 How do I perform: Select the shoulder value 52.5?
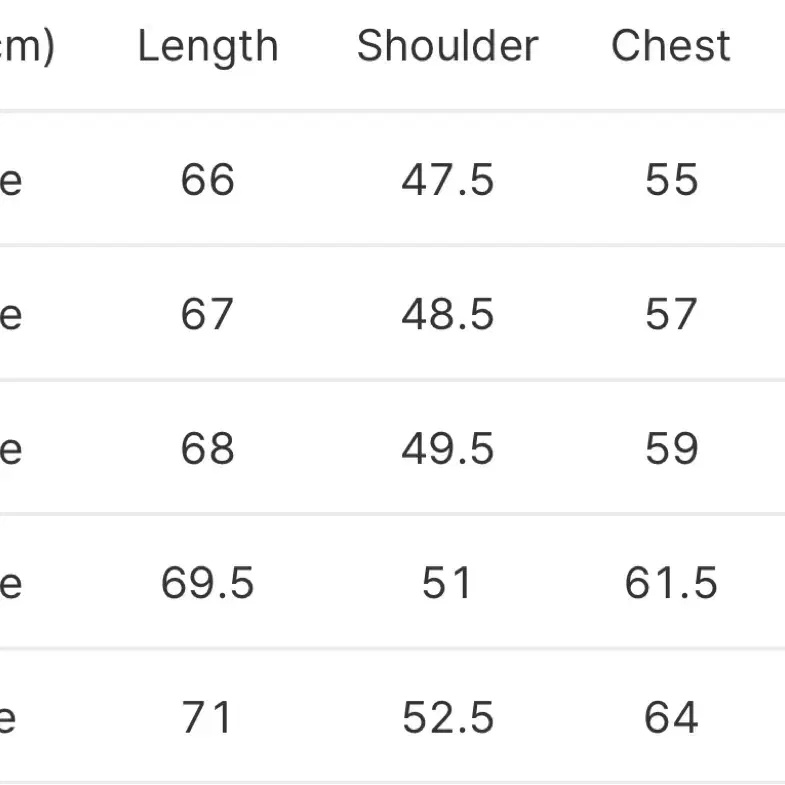[x=448, y=717]
